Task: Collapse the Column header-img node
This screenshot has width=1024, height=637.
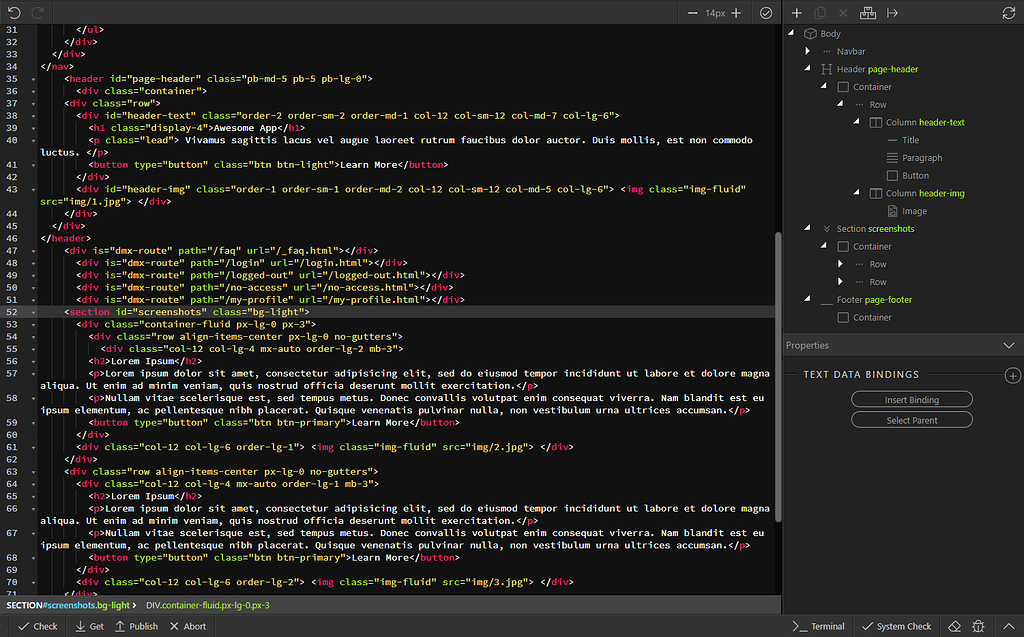Action: coord(857,192)
